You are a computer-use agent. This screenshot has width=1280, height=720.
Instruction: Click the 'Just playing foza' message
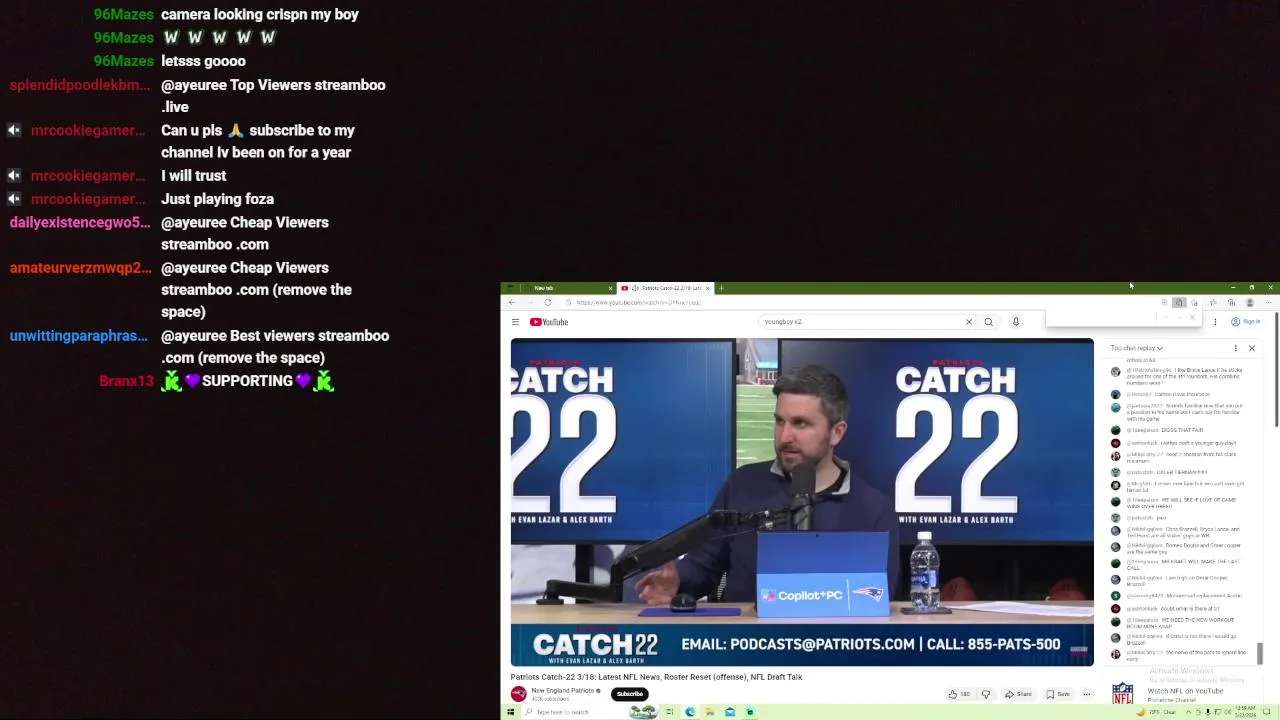point(217,199)
